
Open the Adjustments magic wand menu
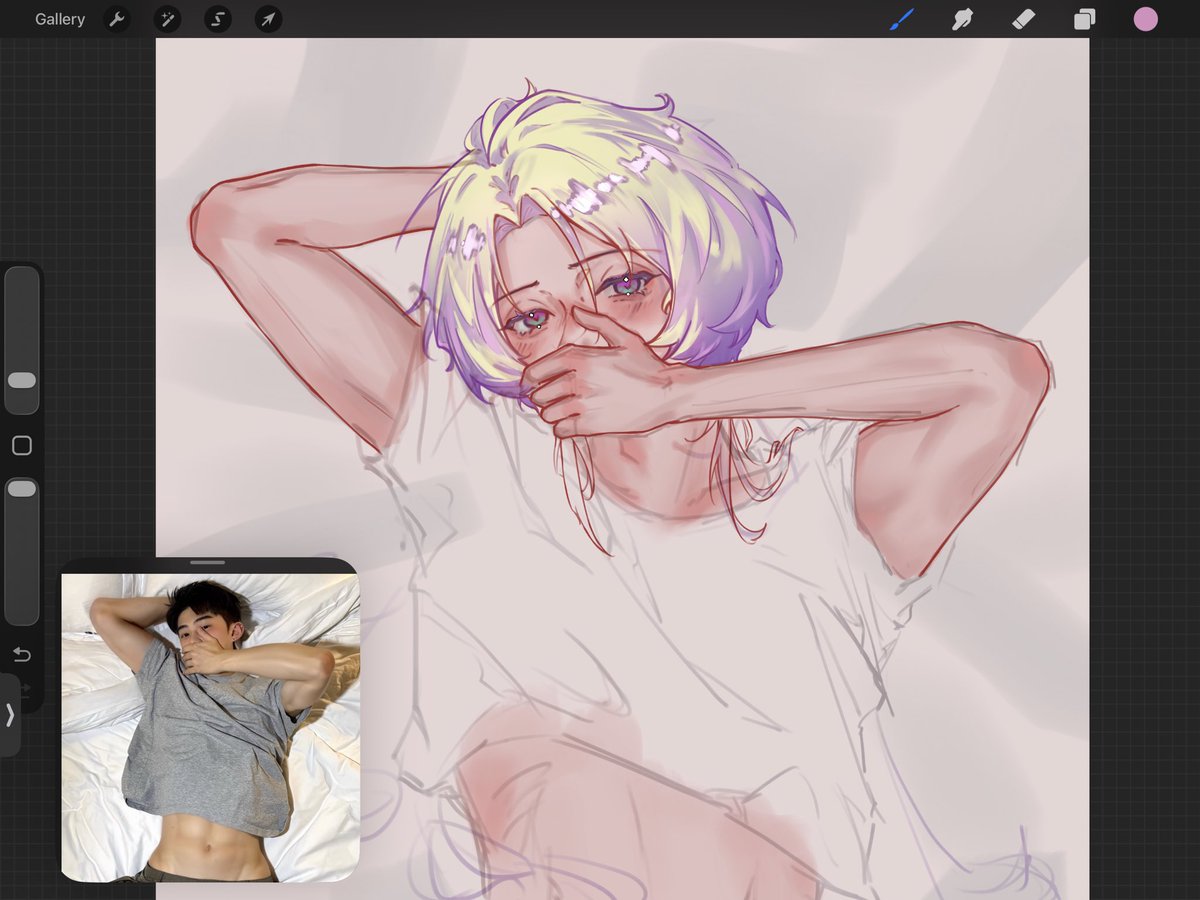[167, 19]
